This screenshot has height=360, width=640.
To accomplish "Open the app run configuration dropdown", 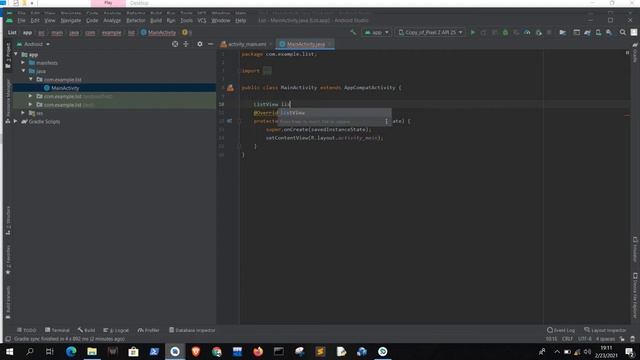I will (376, 32).
